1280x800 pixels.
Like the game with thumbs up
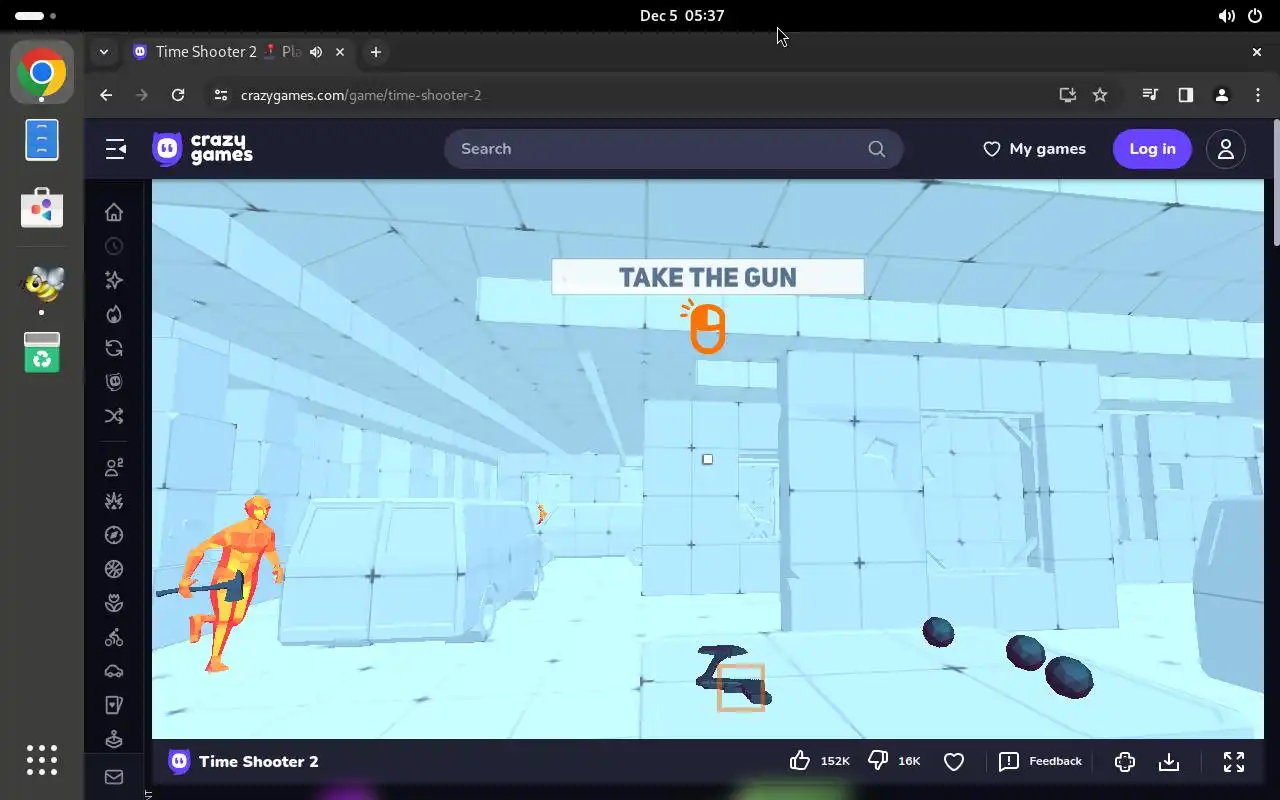[x=800, y=761]
